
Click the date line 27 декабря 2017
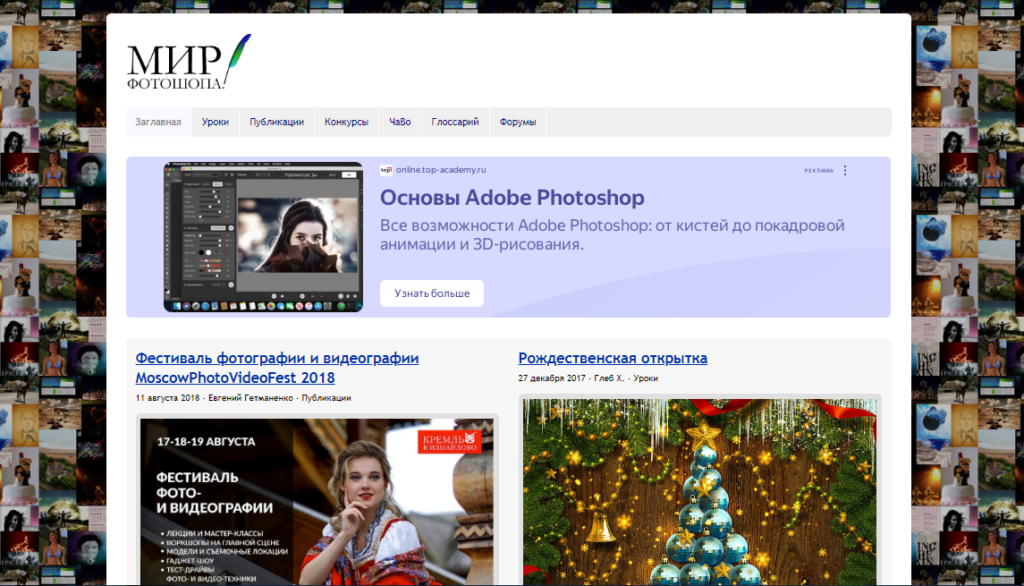click(551, 378)
